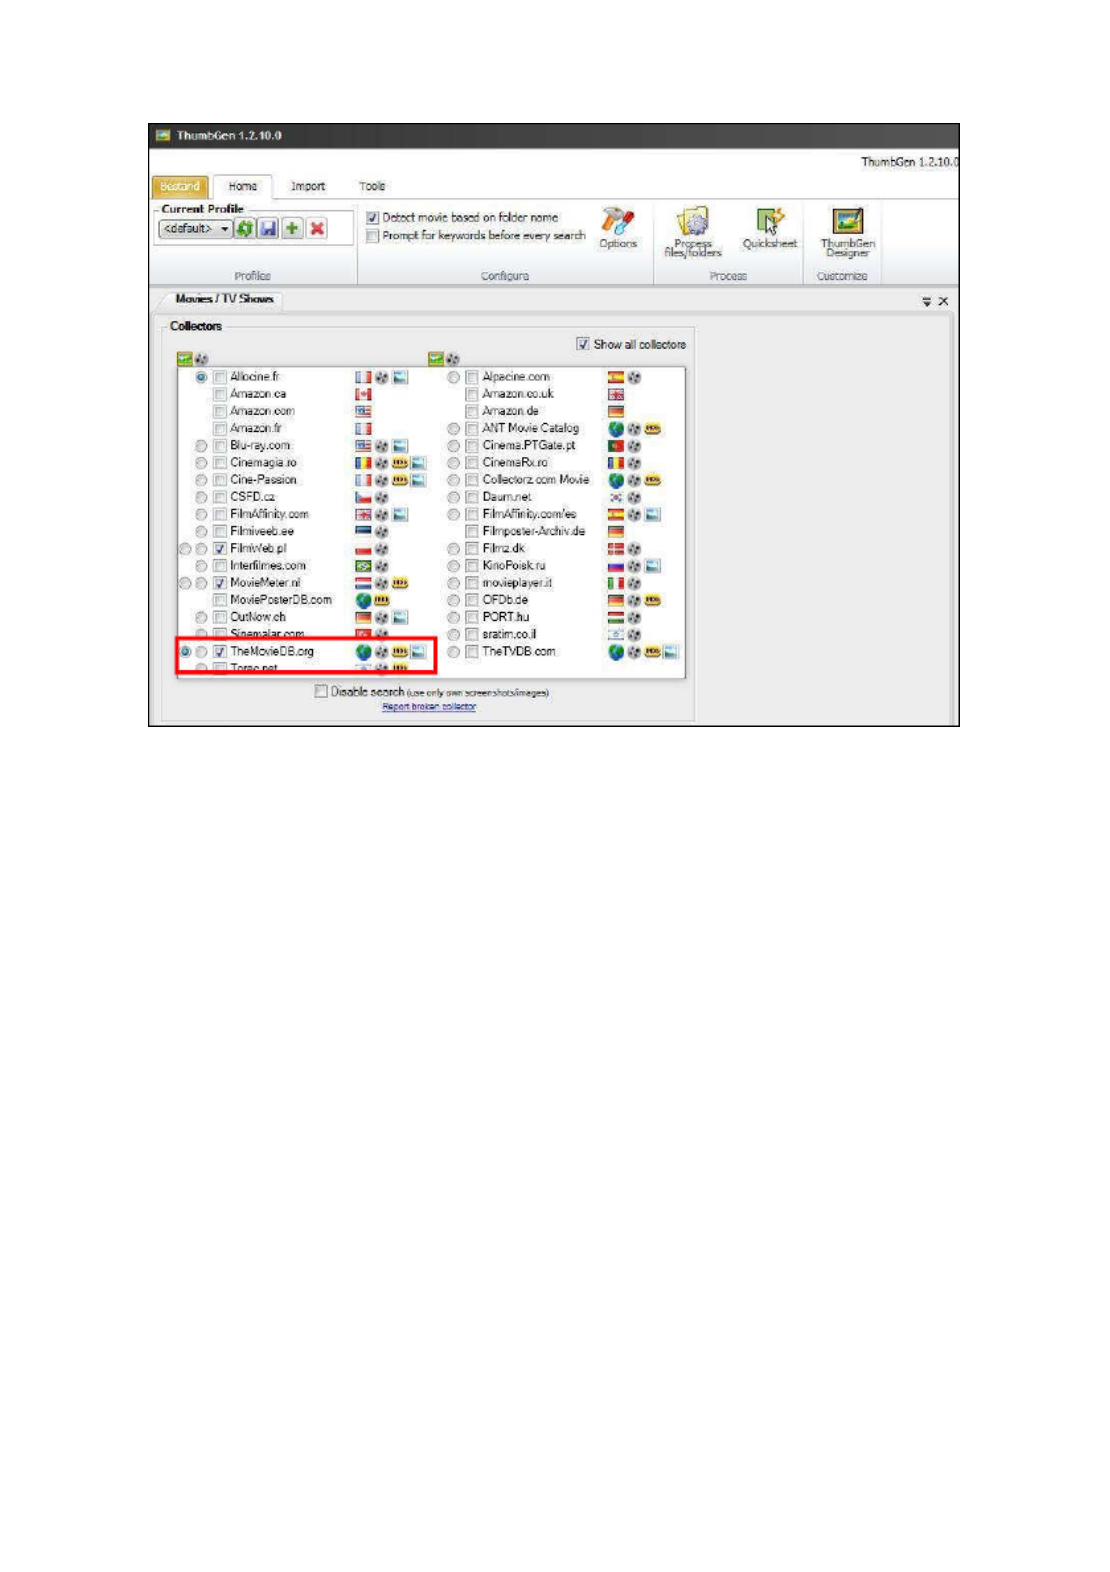Switch to the Home ribbon tab

click(242, 186)
